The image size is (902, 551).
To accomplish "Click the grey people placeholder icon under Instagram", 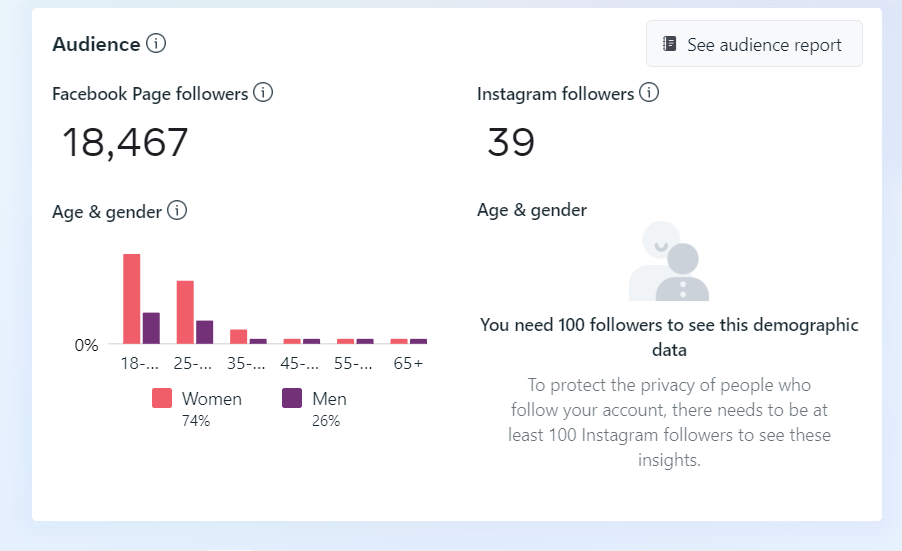I will (x=669, y=262).
